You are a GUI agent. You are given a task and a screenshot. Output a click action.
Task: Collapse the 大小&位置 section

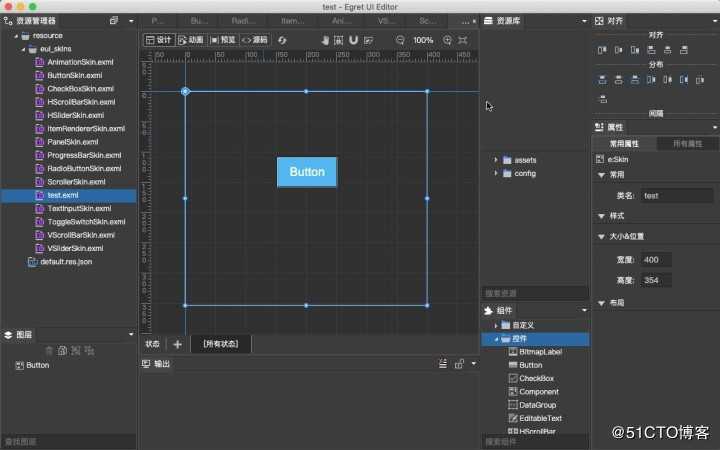(602, 236)
